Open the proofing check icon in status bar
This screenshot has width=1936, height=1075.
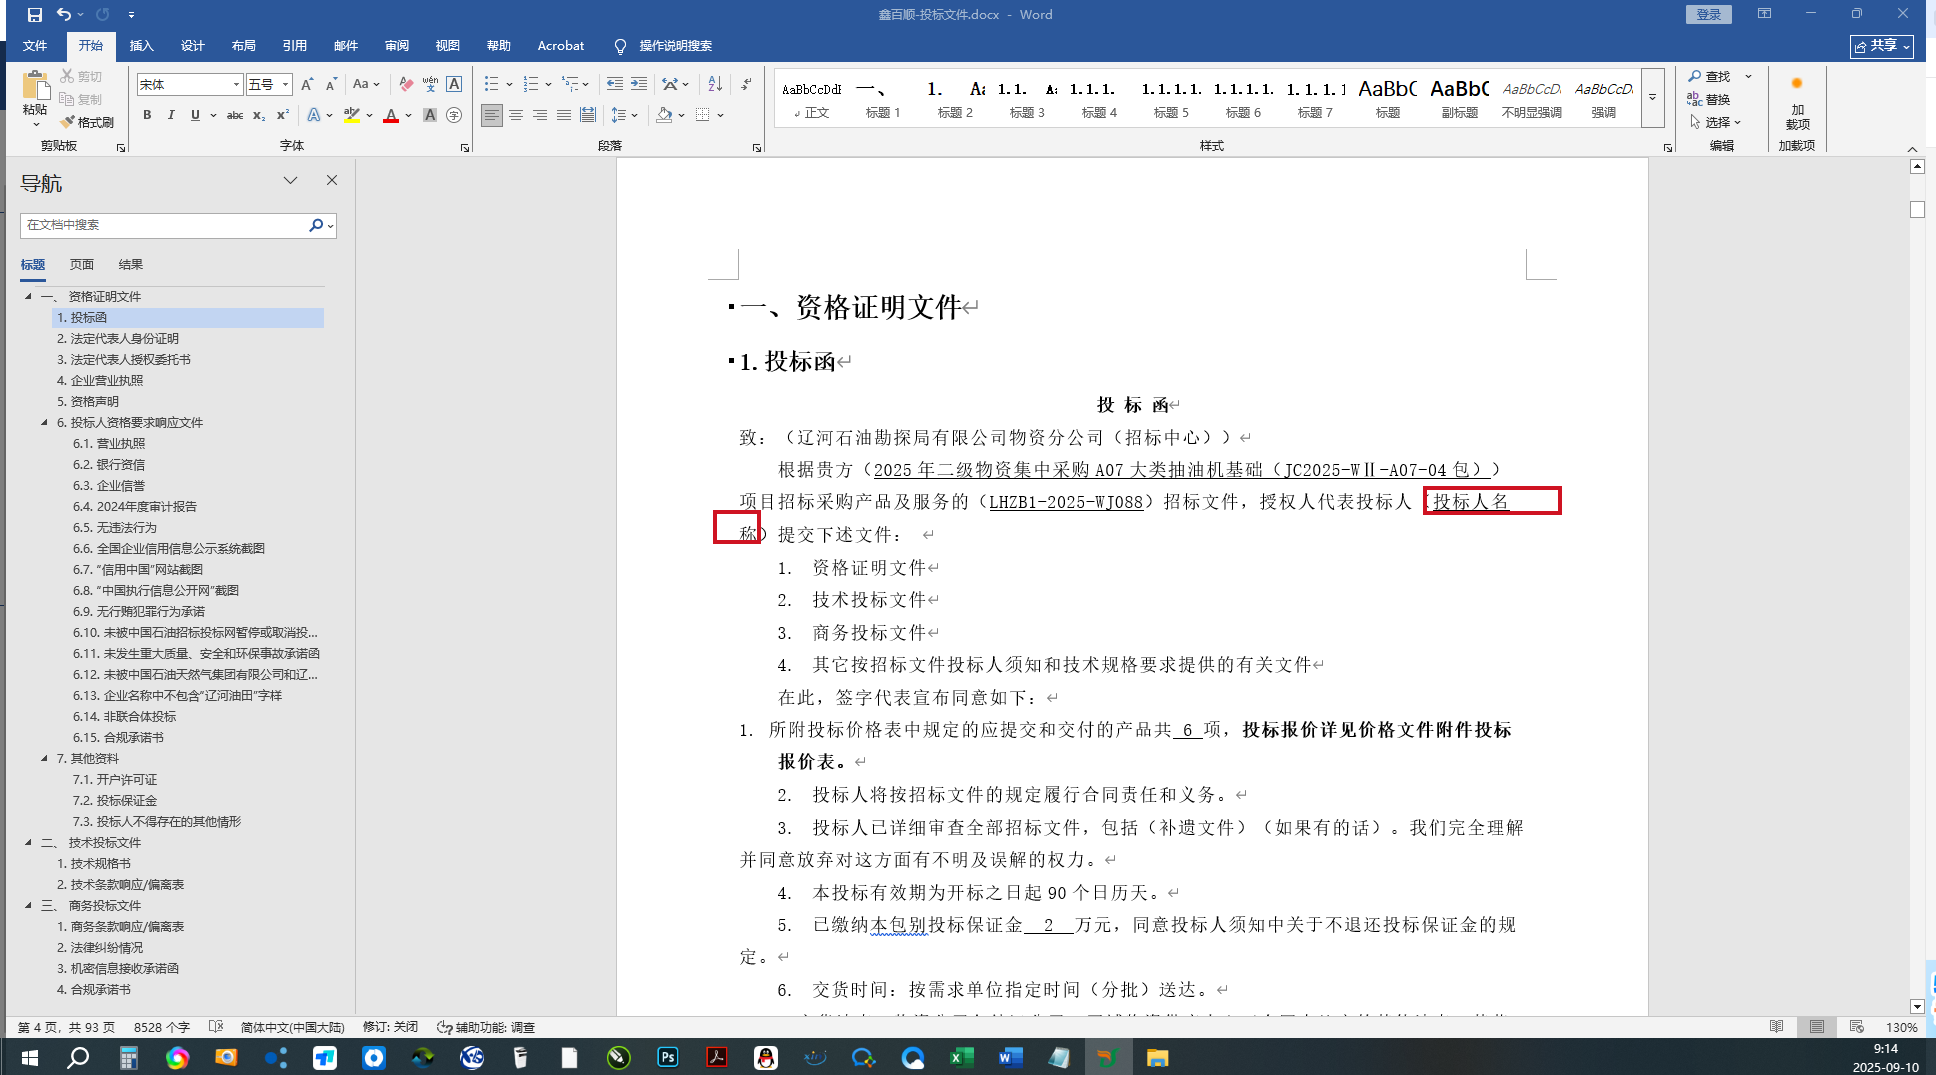point(216,1027)
